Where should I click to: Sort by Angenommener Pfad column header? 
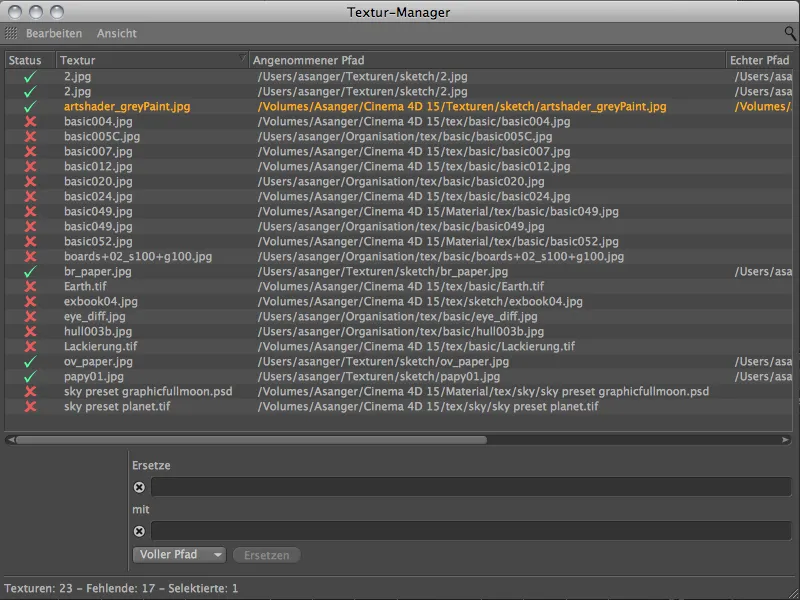point(487,60)
